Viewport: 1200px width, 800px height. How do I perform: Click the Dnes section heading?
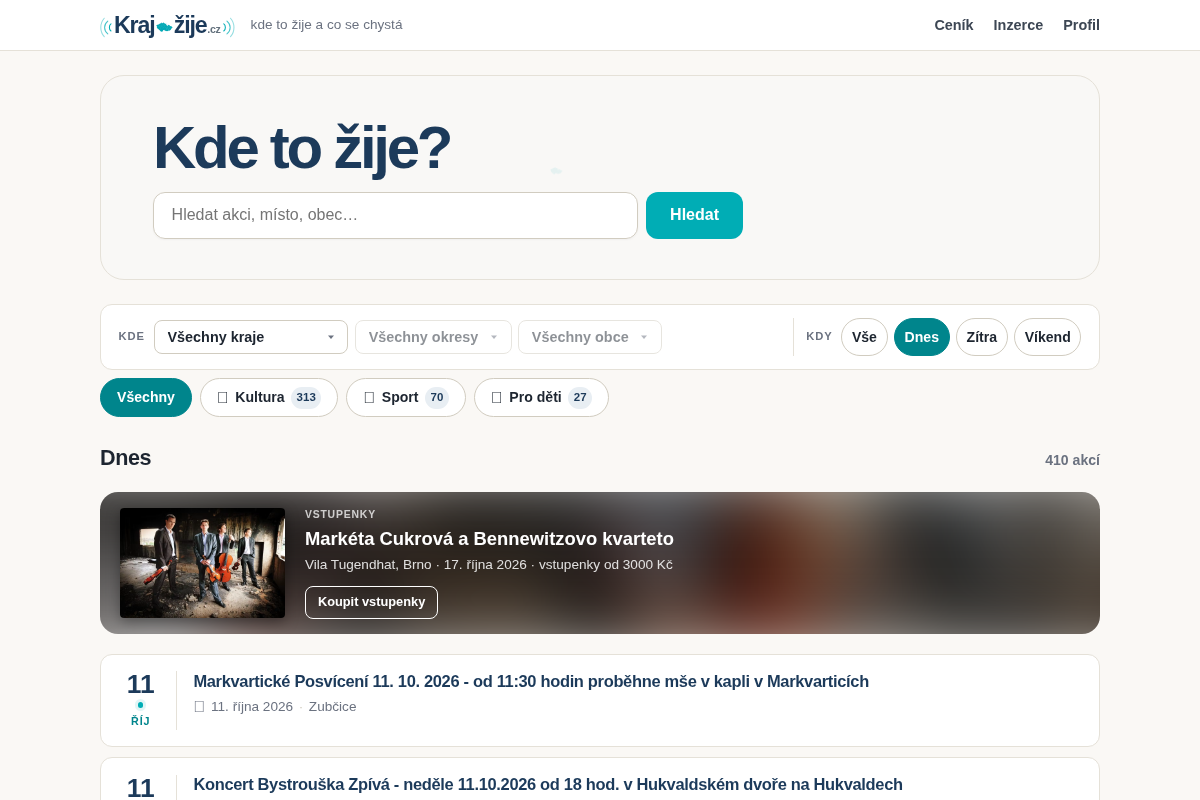tap(125, 458)
